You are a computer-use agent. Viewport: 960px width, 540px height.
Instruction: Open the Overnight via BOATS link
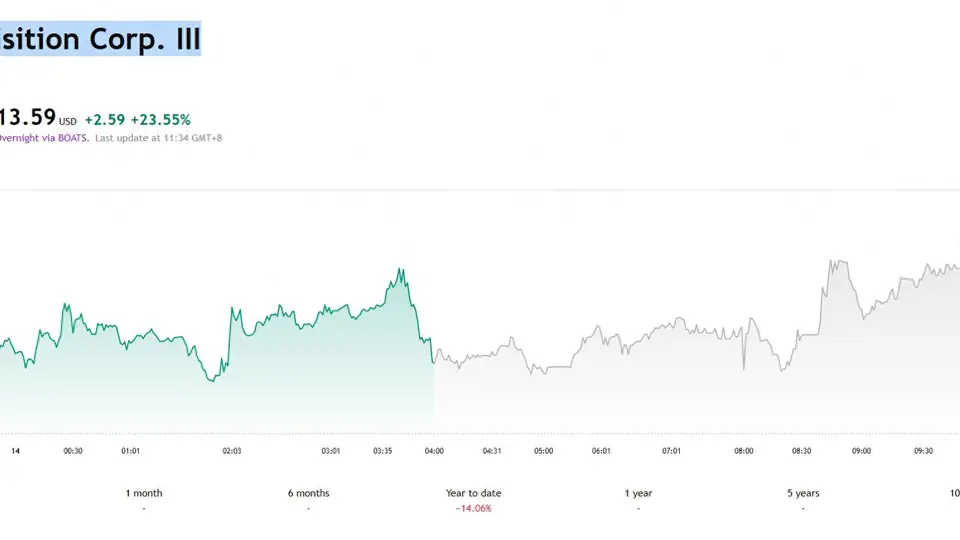44,138
